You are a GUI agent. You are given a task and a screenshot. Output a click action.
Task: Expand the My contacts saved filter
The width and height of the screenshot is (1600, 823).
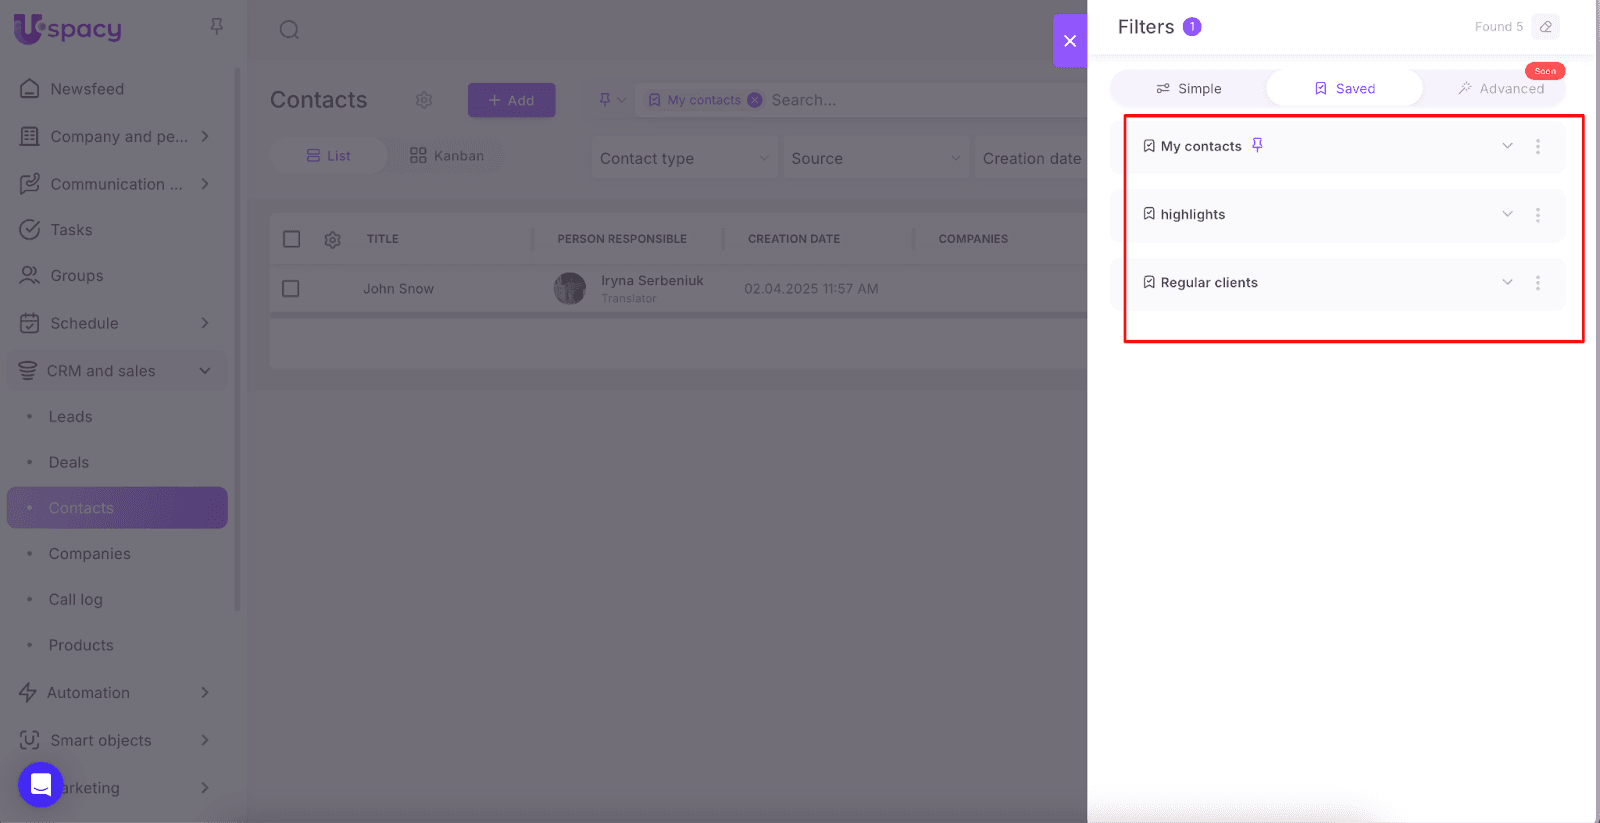tap(1507, 146)
